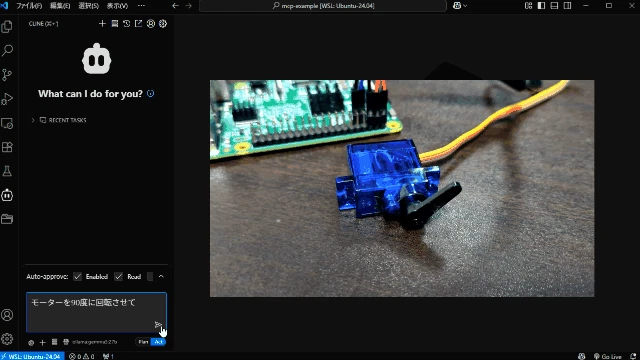The width and height of the screenshot is (640, 360).
Task: Toggle Auto-approve Enabled checkbox
Action: tap(77, 276)
